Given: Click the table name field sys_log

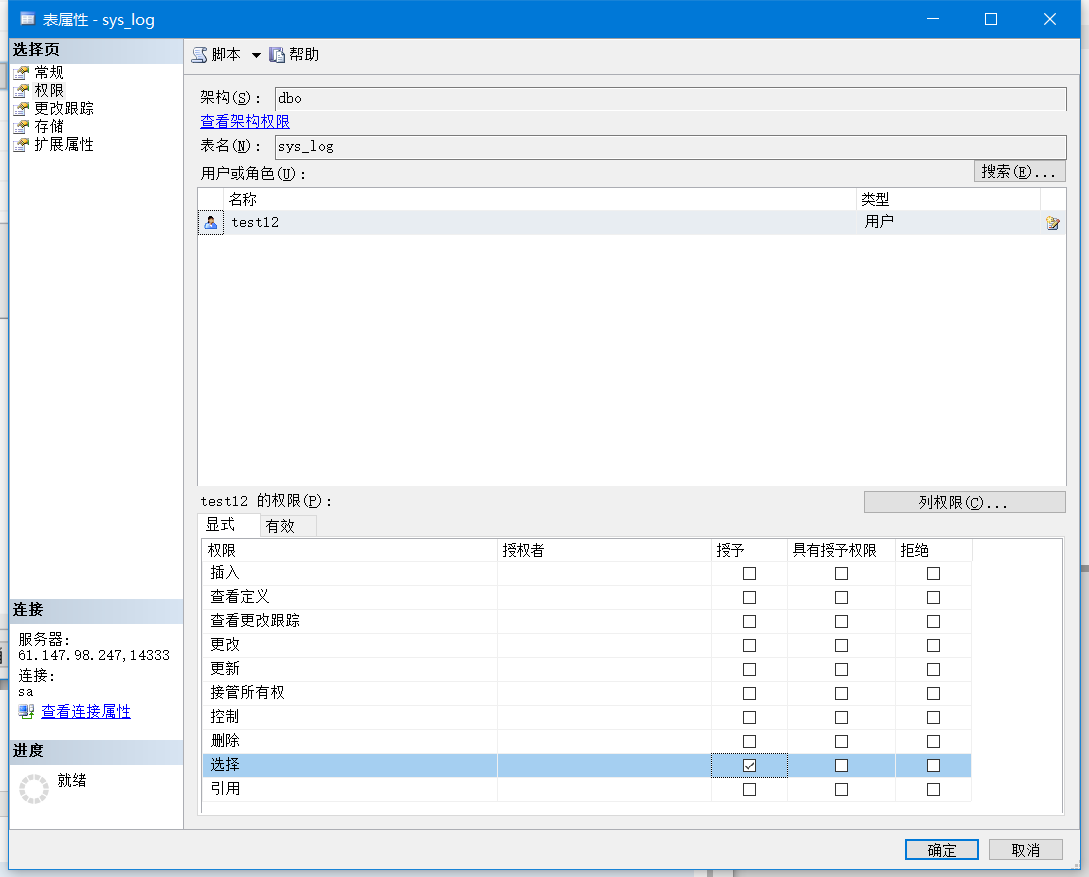Looking at the screenshot, I should click(x=670, y=147).
